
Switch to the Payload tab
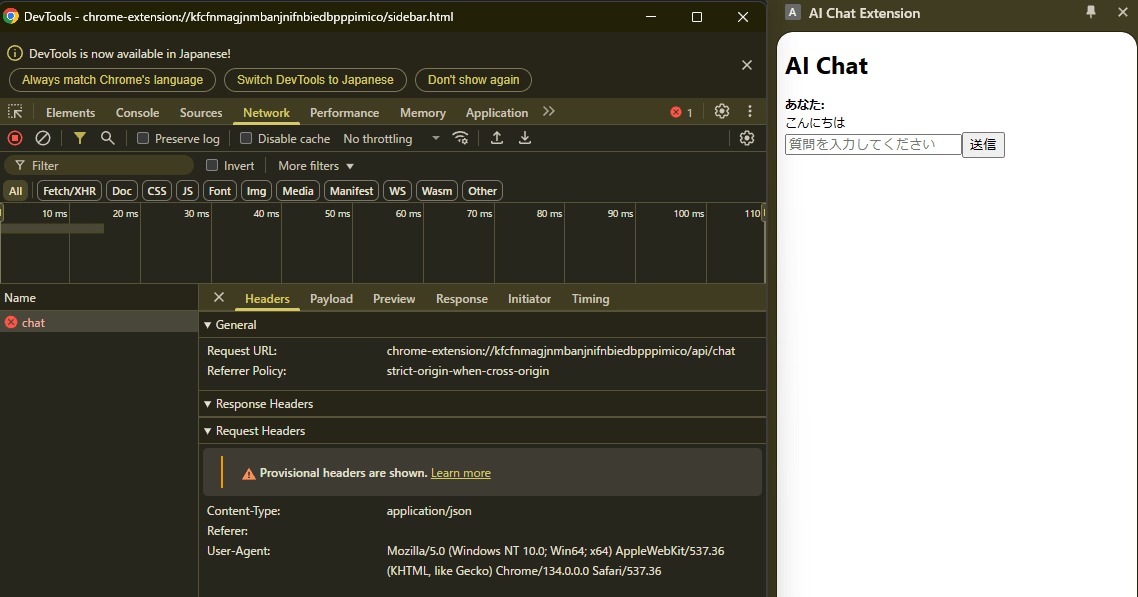point(331,298)
